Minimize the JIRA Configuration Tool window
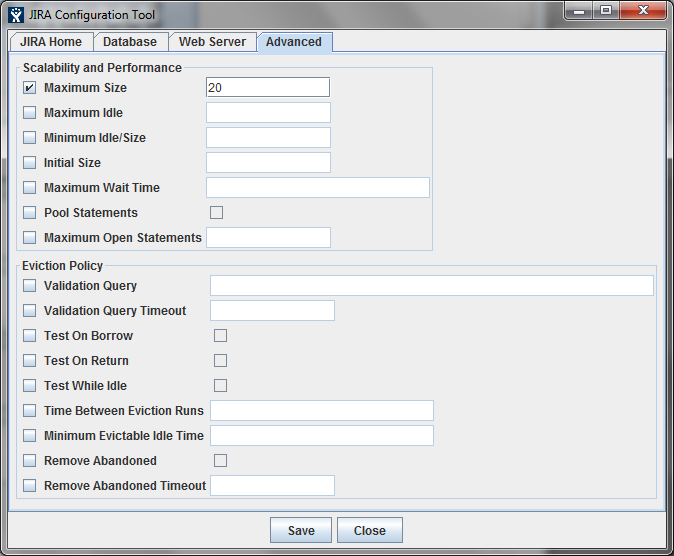This screenshot has width=674, height=556. [579, 11]
